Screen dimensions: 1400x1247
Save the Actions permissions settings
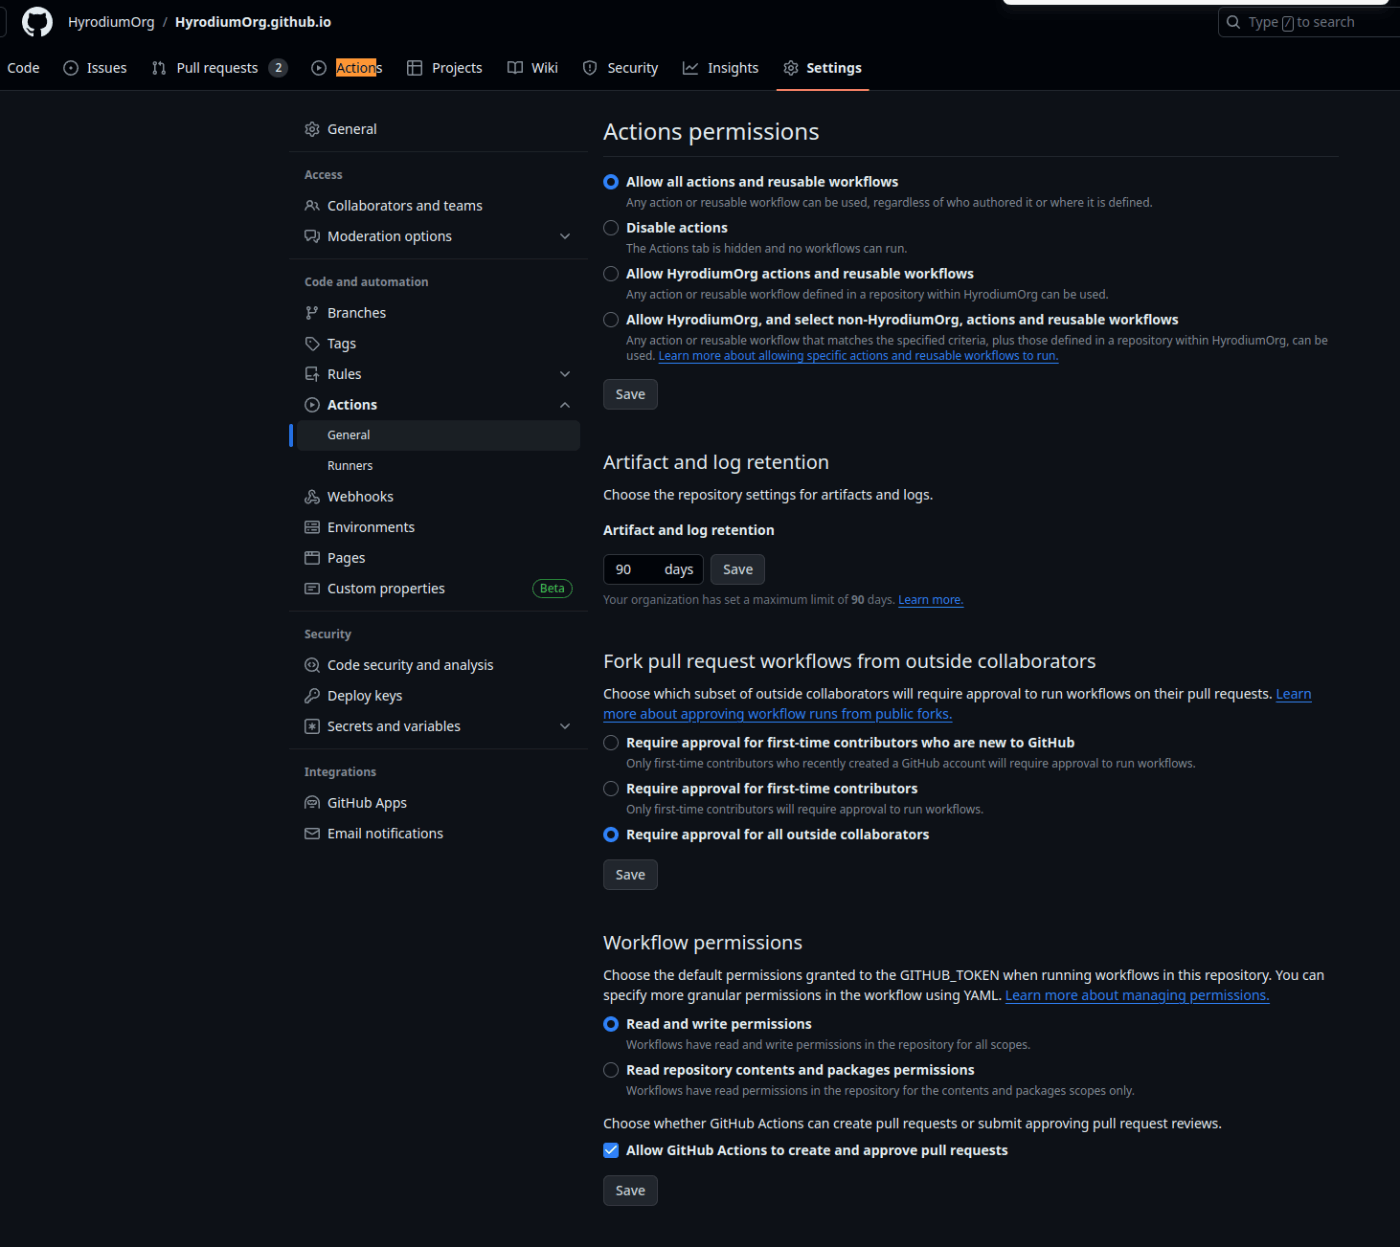pyautogui.click(x=630, y=395)
